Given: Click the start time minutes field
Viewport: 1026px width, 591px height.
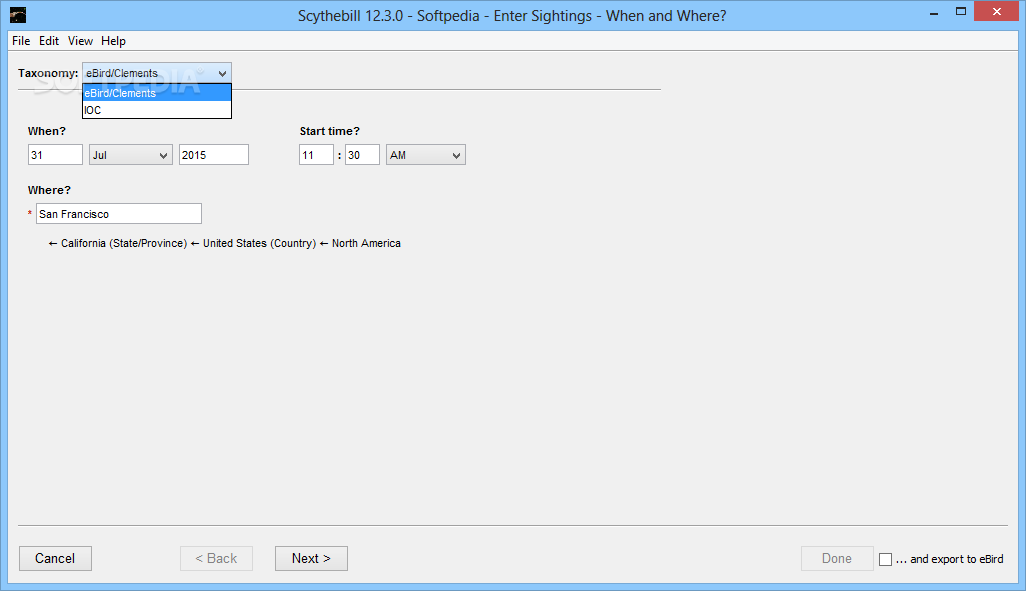Looking at the screenshot, I should 362,155.
